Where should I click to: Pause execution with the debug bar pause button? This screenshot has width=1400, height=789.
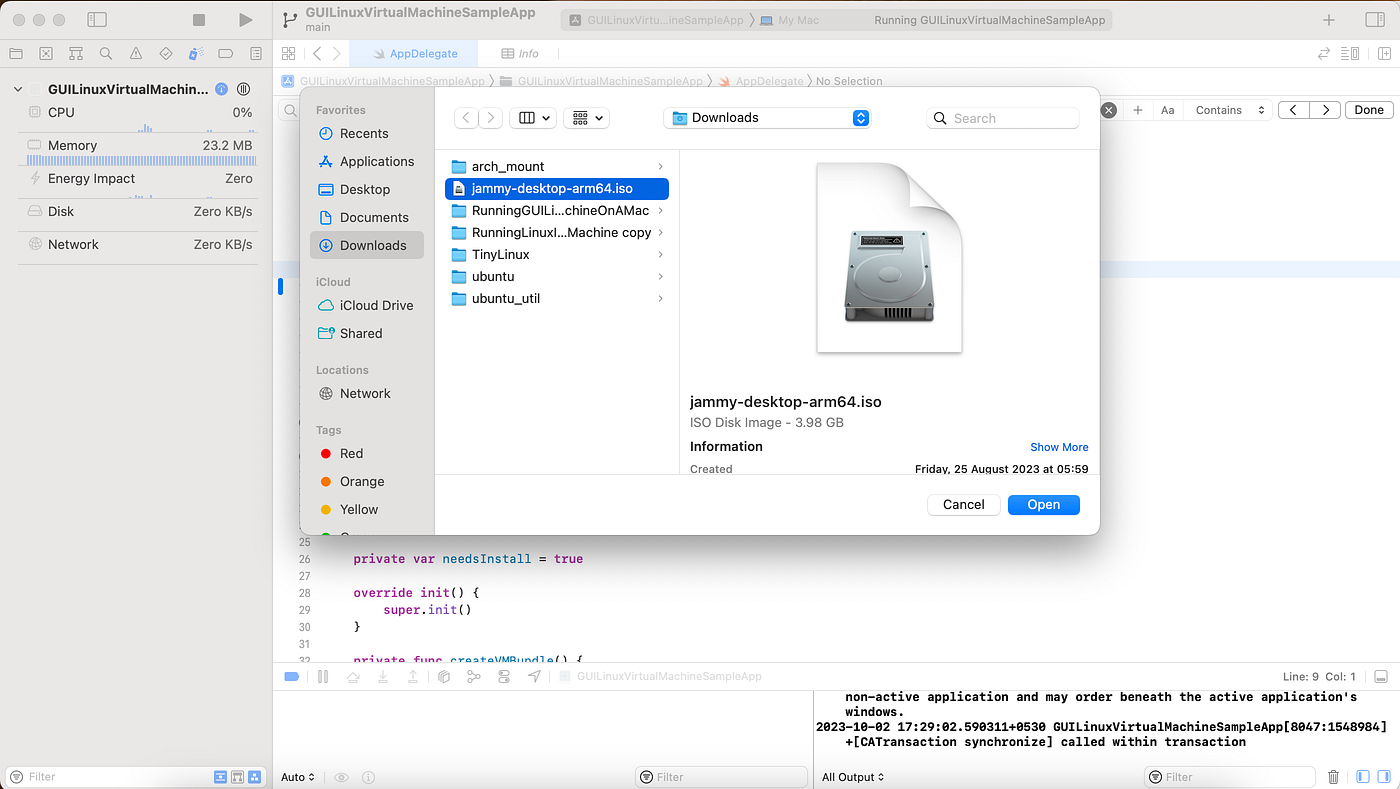[x=323, y=676]
